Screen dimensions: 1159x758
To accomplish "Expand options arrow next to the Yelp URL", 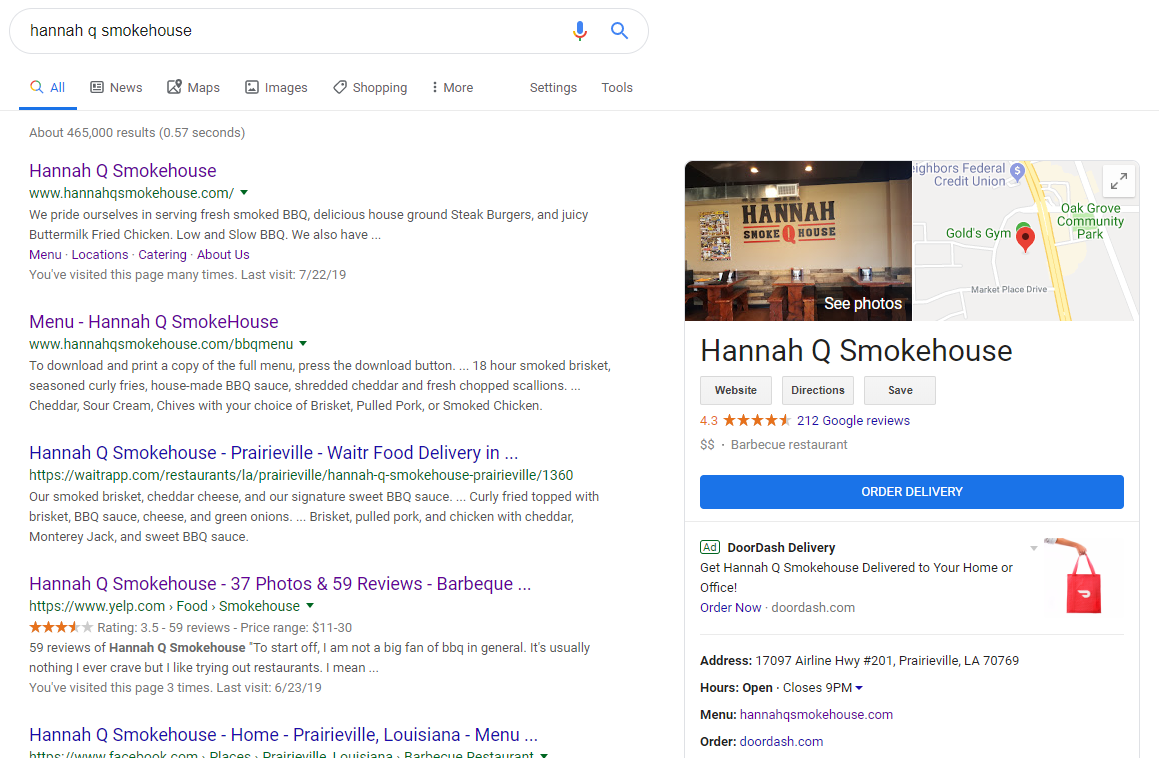I will [x=310, y=606].
